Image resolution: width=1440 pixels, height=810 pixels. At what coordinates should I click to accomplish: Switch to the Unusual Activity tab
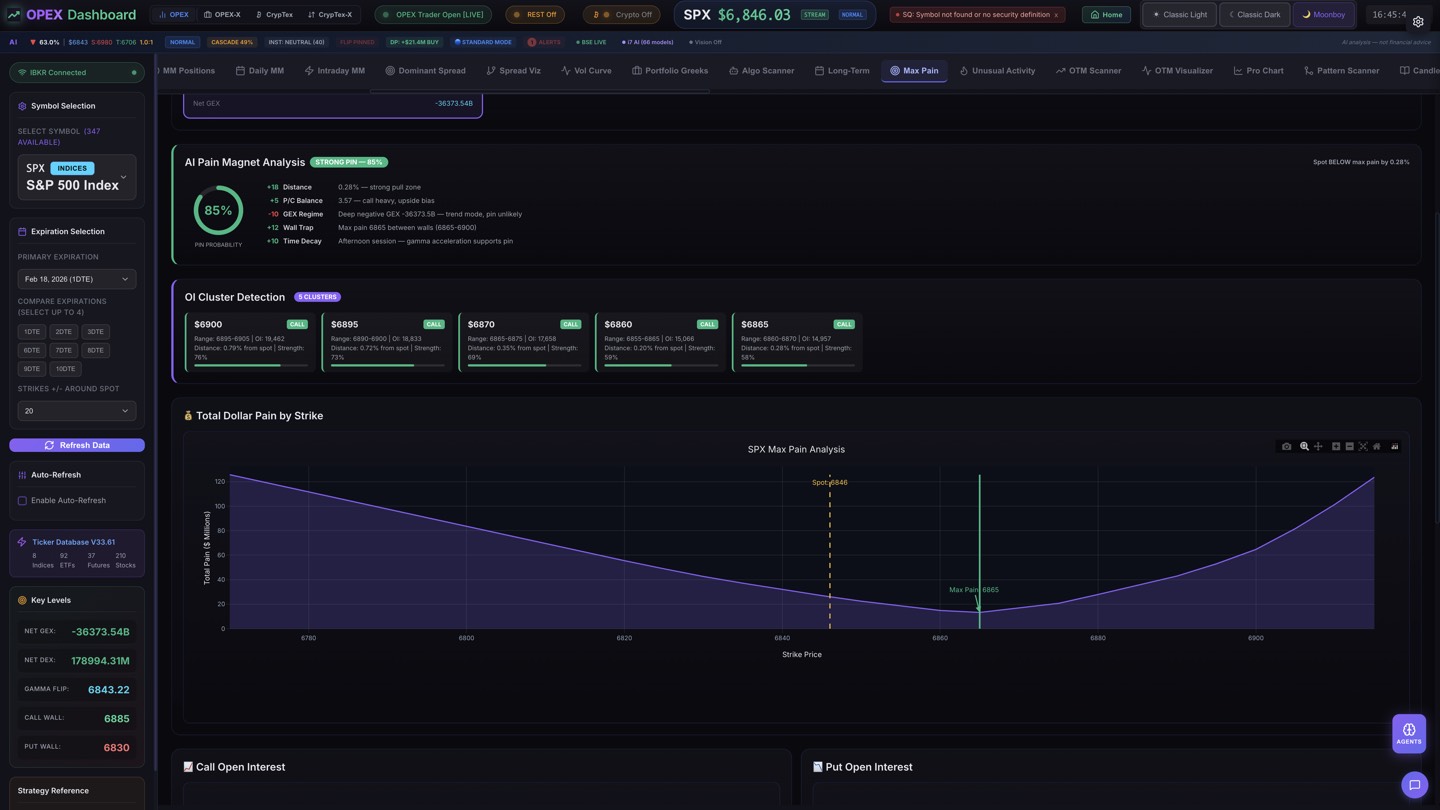point(996,71)
